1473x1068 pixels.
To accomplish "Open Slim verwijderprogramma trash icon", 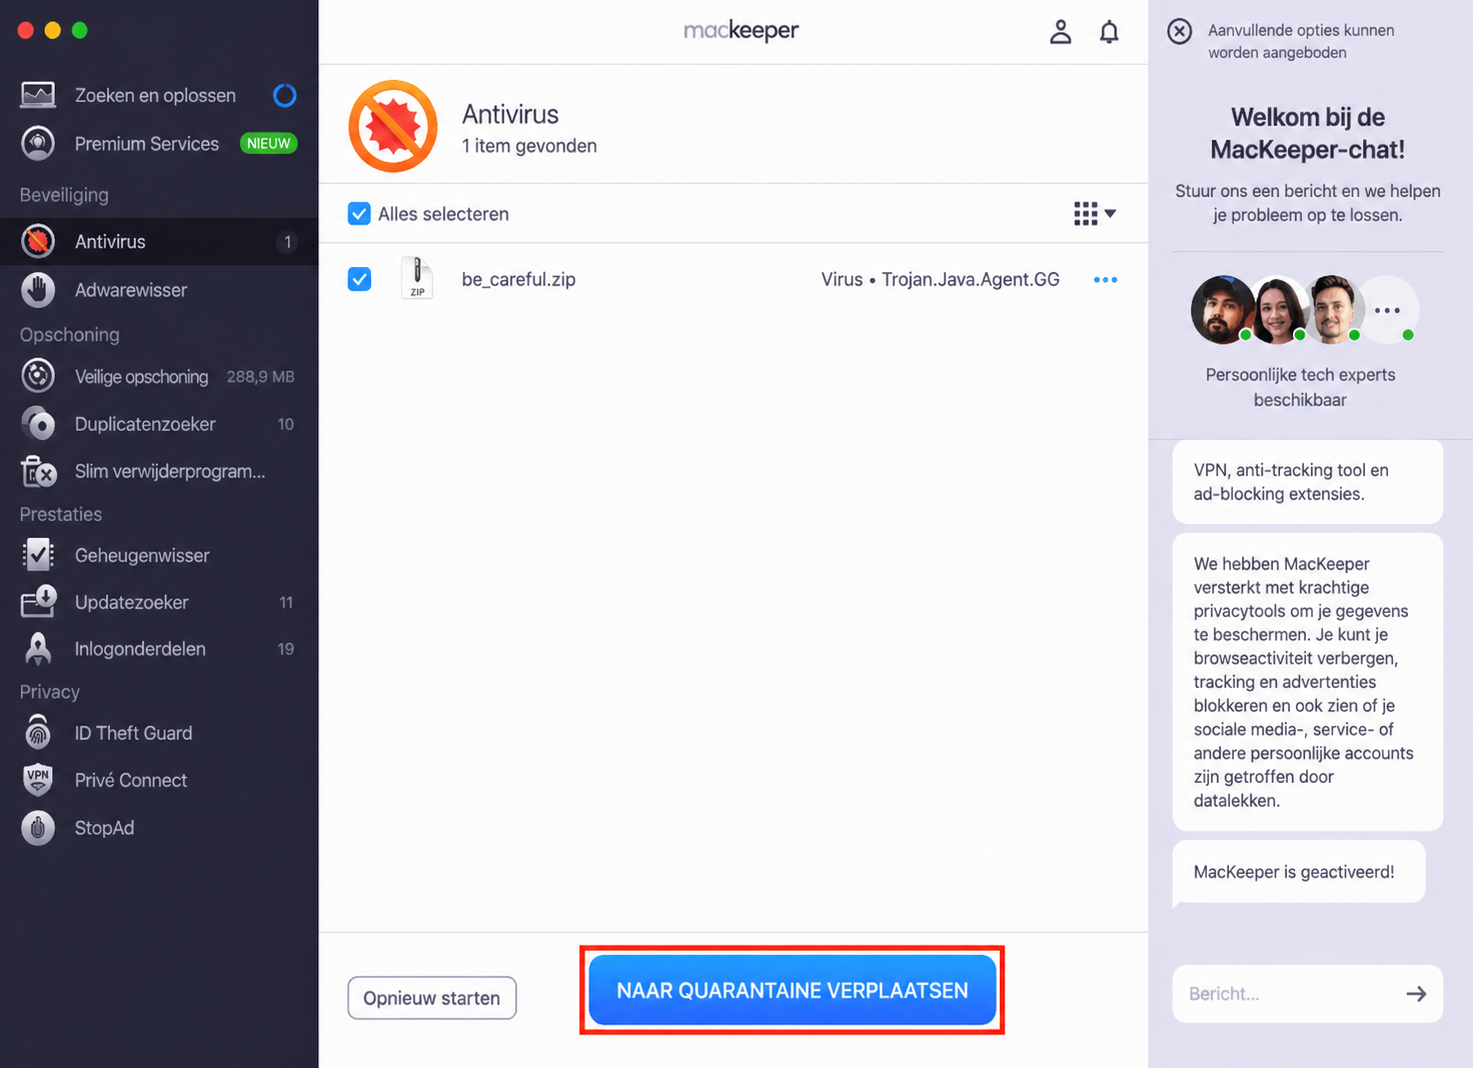I will tap(38, 471).
